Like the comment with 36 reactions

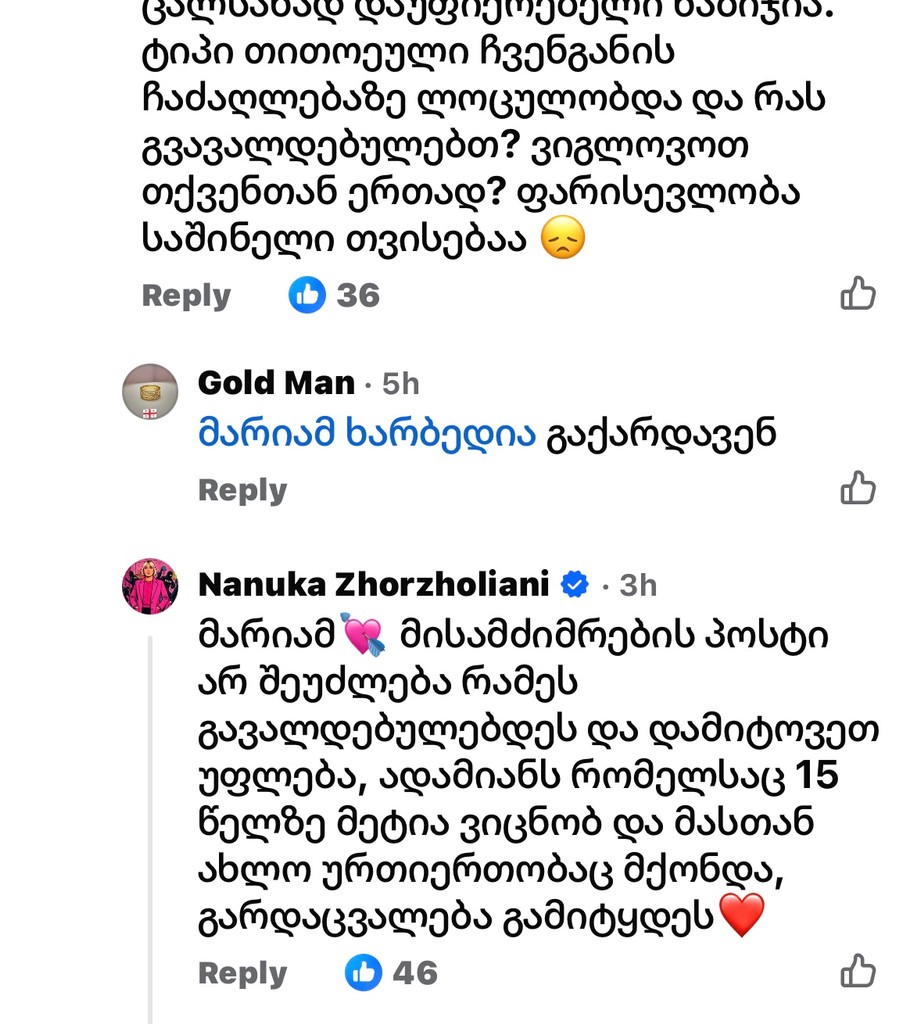pos(857,294)
